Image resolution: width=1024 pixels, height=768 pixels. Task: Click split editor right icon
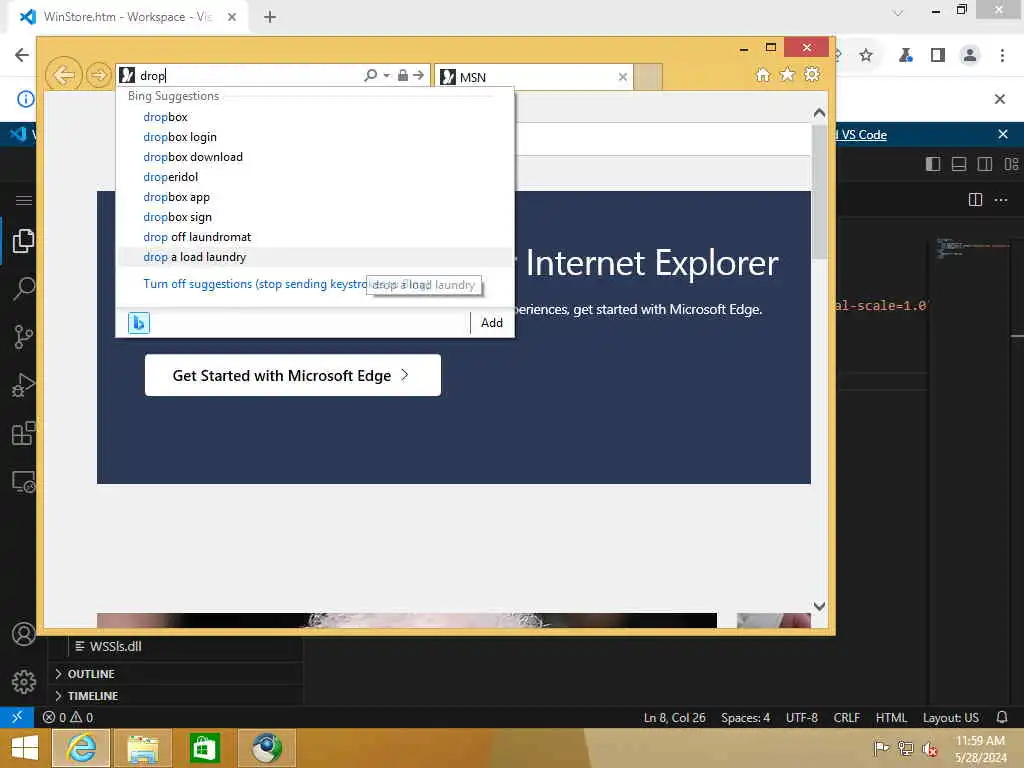[x=975, y=200]
